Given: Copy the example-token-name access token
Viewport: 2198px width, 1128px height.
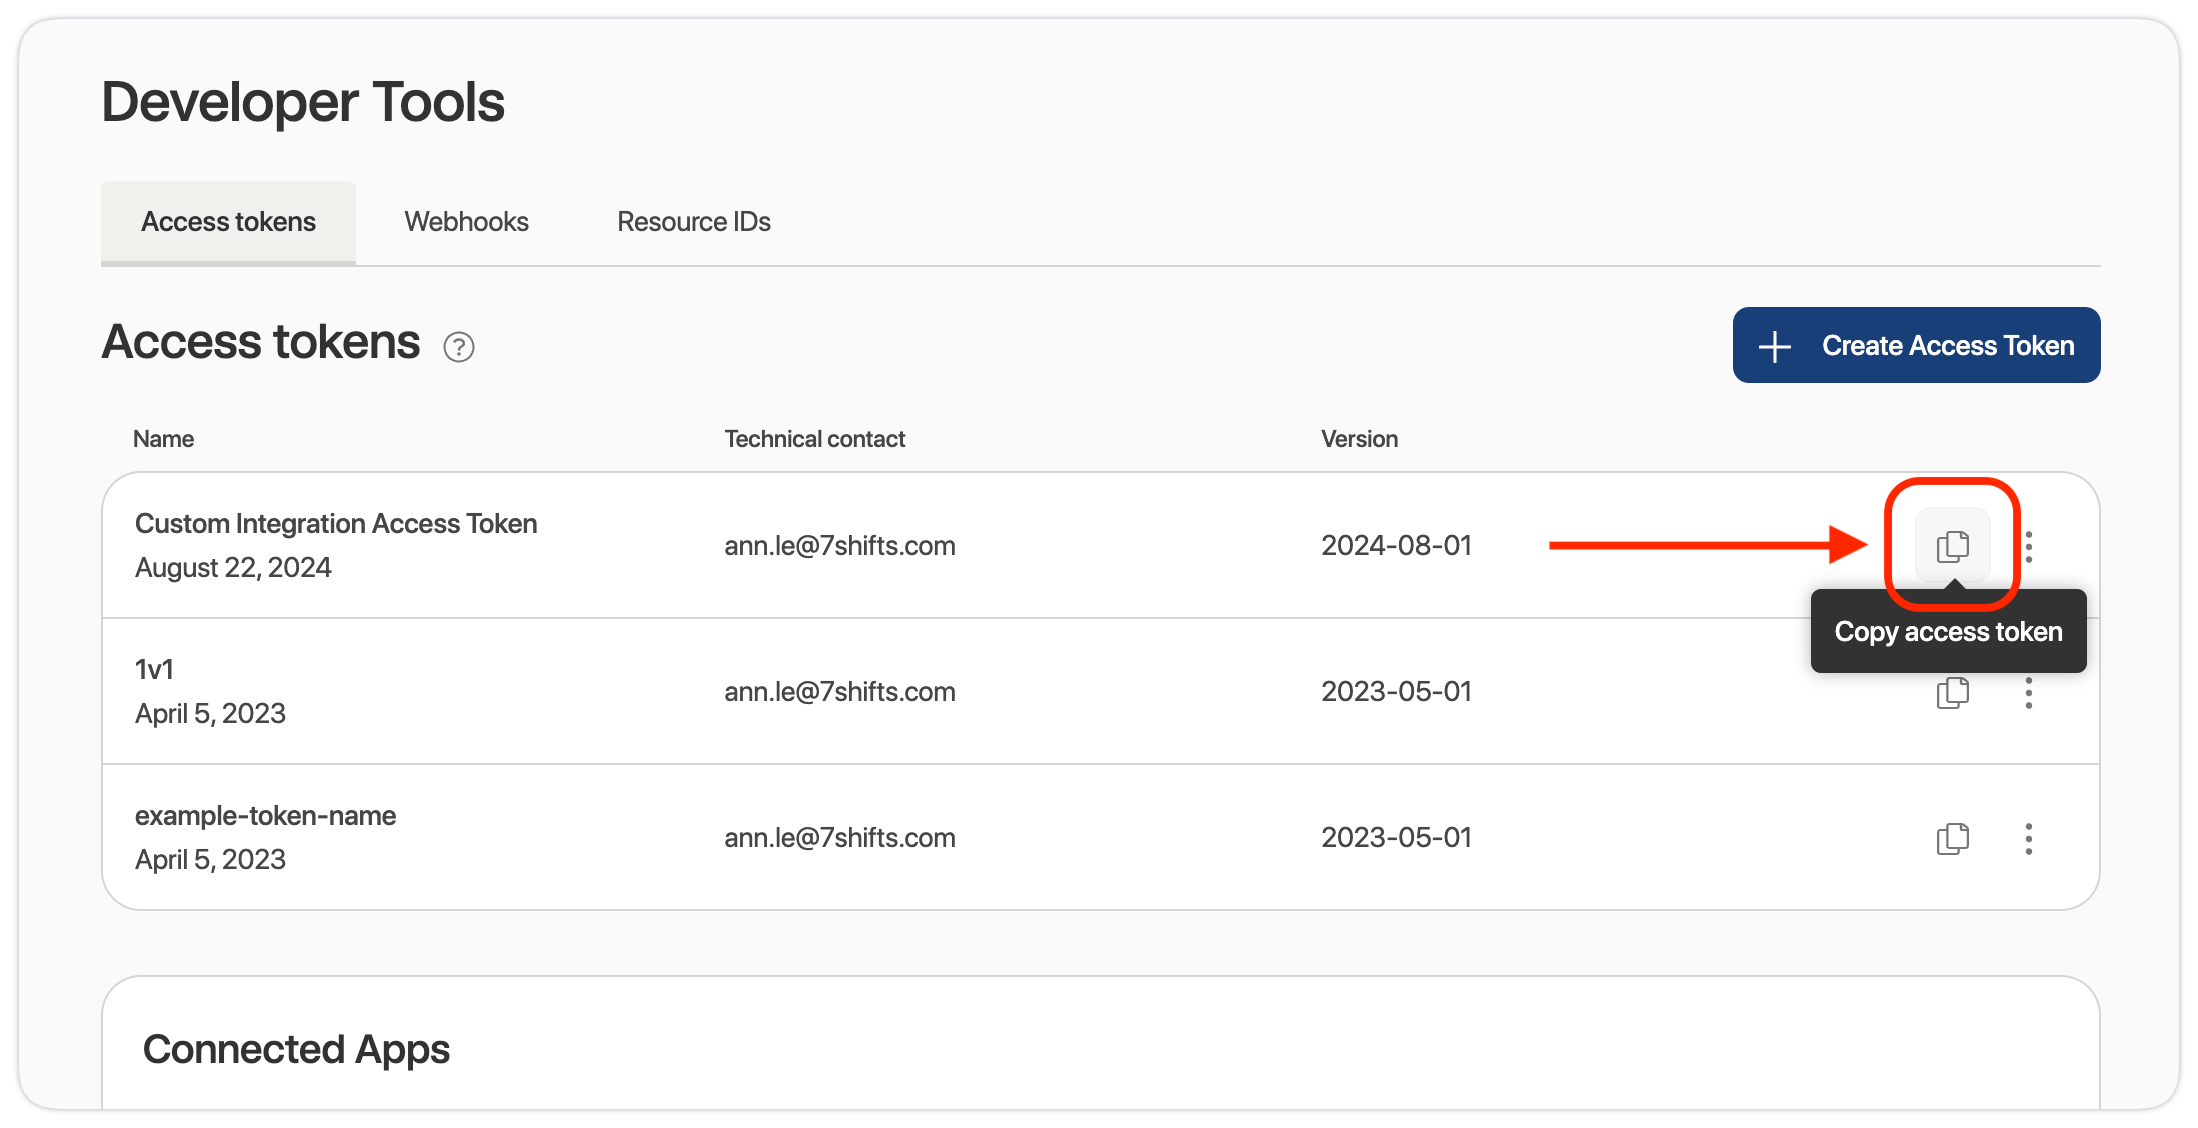Looking at the screenshot, I should 1952,838.
